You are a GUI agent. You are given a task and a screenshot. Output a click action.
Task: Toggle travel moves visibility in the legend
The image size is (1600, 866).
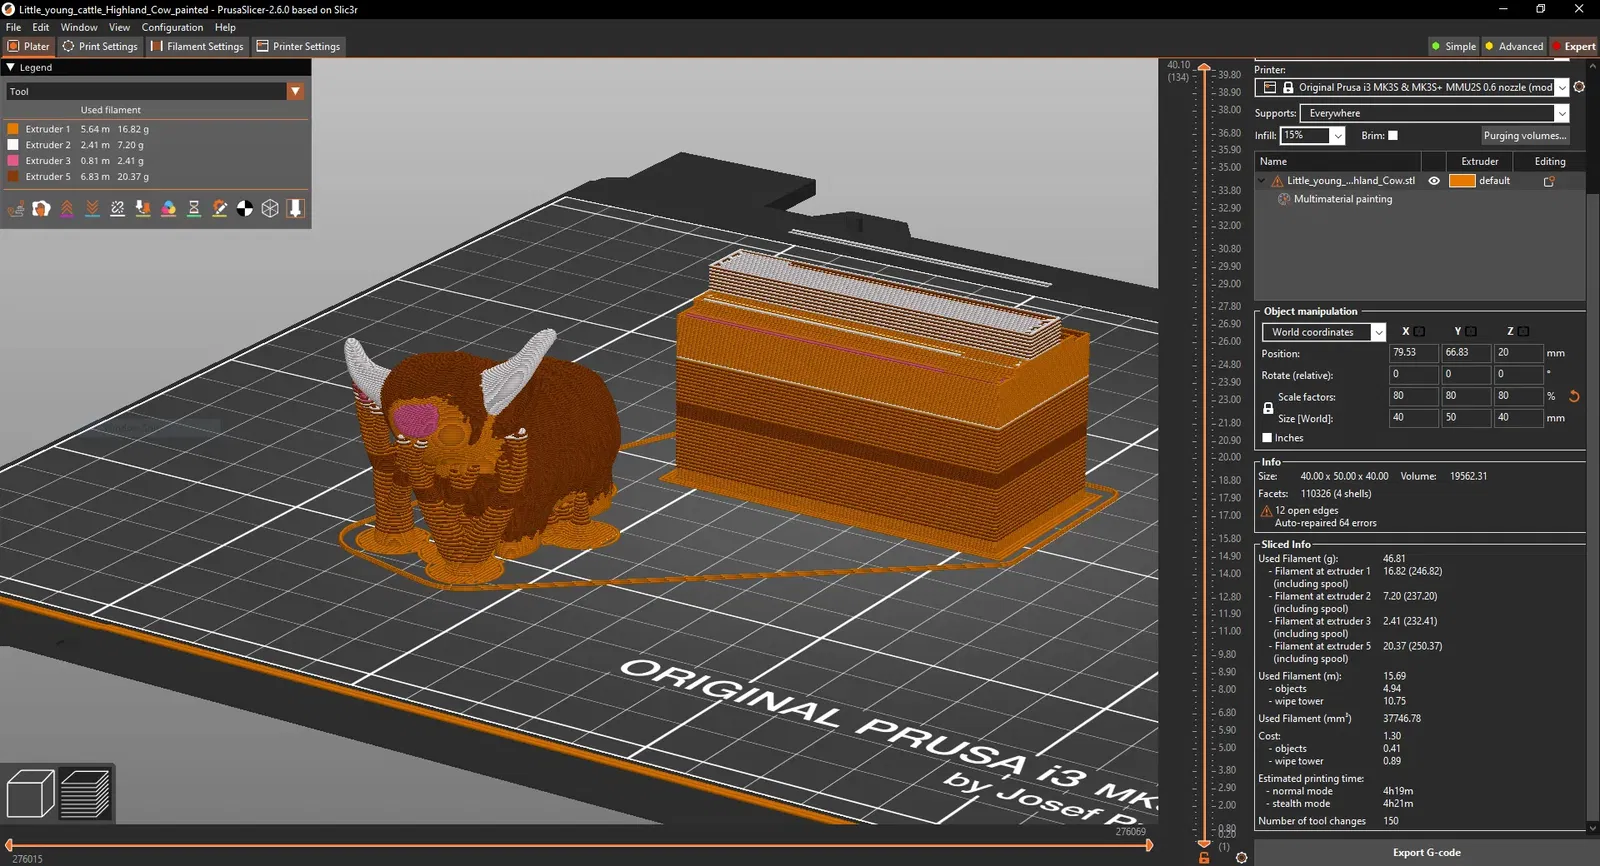(x=16, y=208)
